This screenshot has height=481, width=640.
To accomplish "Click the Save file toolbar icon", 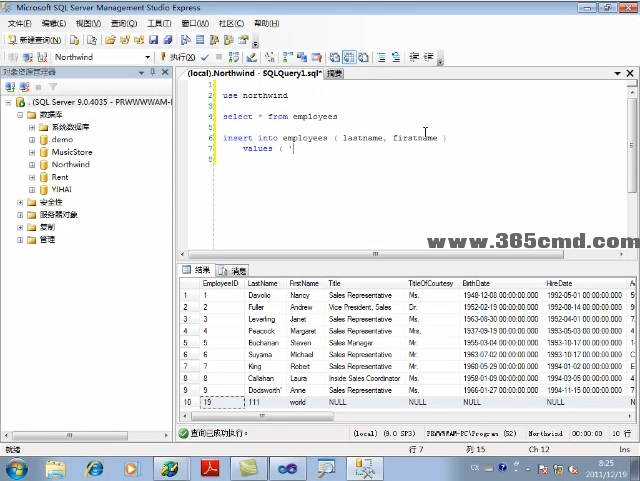I will [153, 40].
